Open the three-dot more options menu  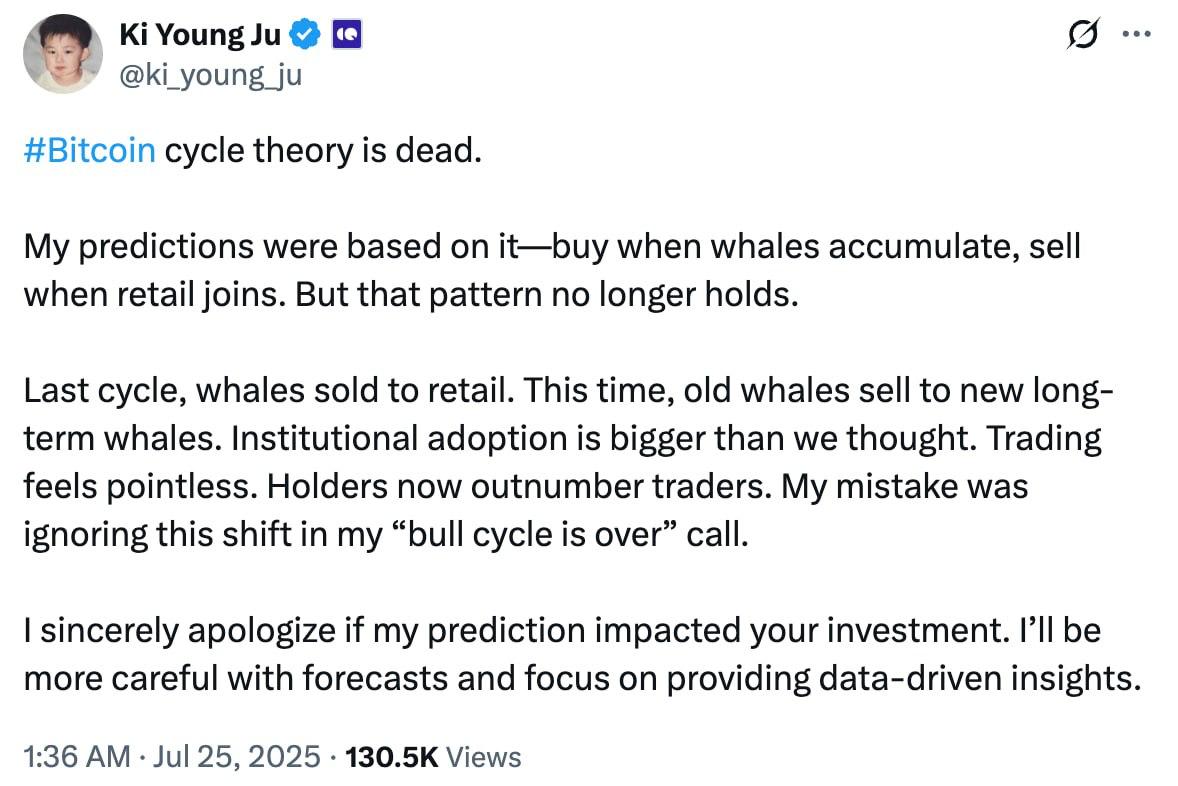tap(1137, 34)
